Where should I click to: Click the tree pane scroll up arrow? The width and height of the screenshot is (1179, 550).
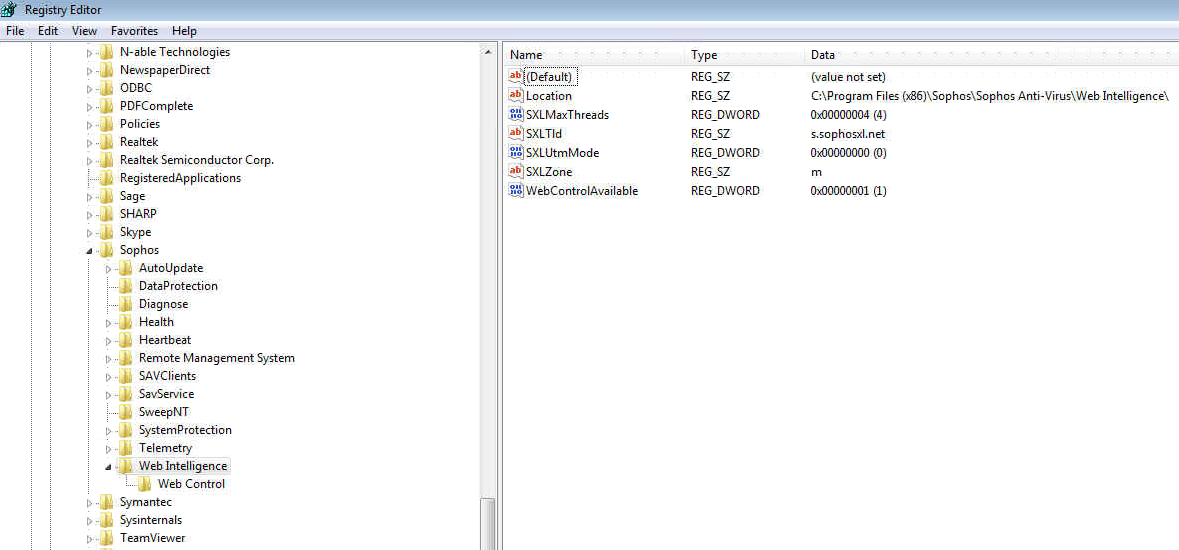(x=488, y=52)
